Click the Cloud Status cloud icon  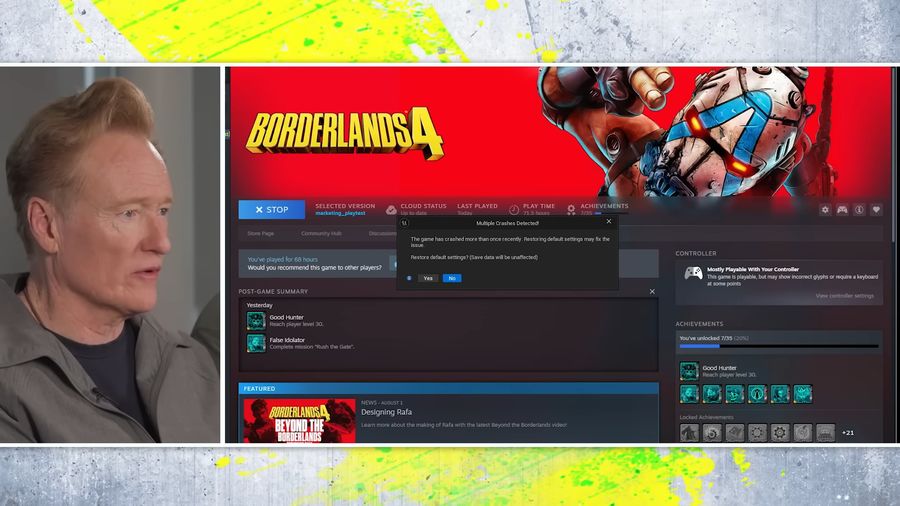coord(391,209)
